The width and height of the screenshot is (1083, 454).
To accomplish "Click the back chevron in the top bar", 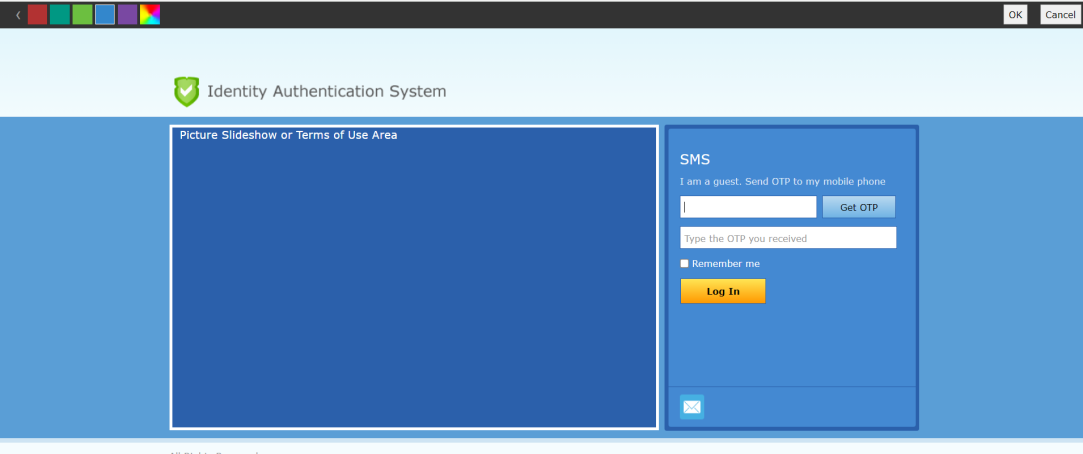I will tap(17, 15).
